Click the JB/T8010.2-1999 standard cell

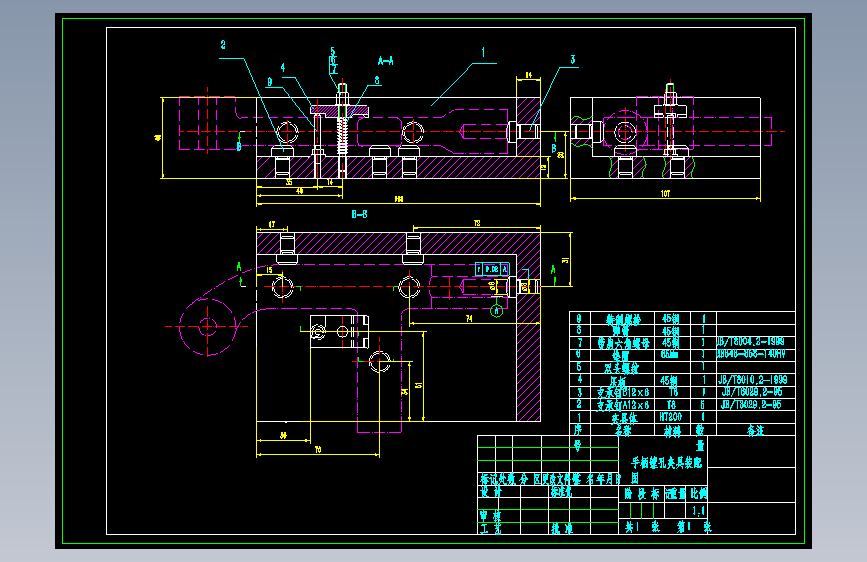click(x=753, y=380)
